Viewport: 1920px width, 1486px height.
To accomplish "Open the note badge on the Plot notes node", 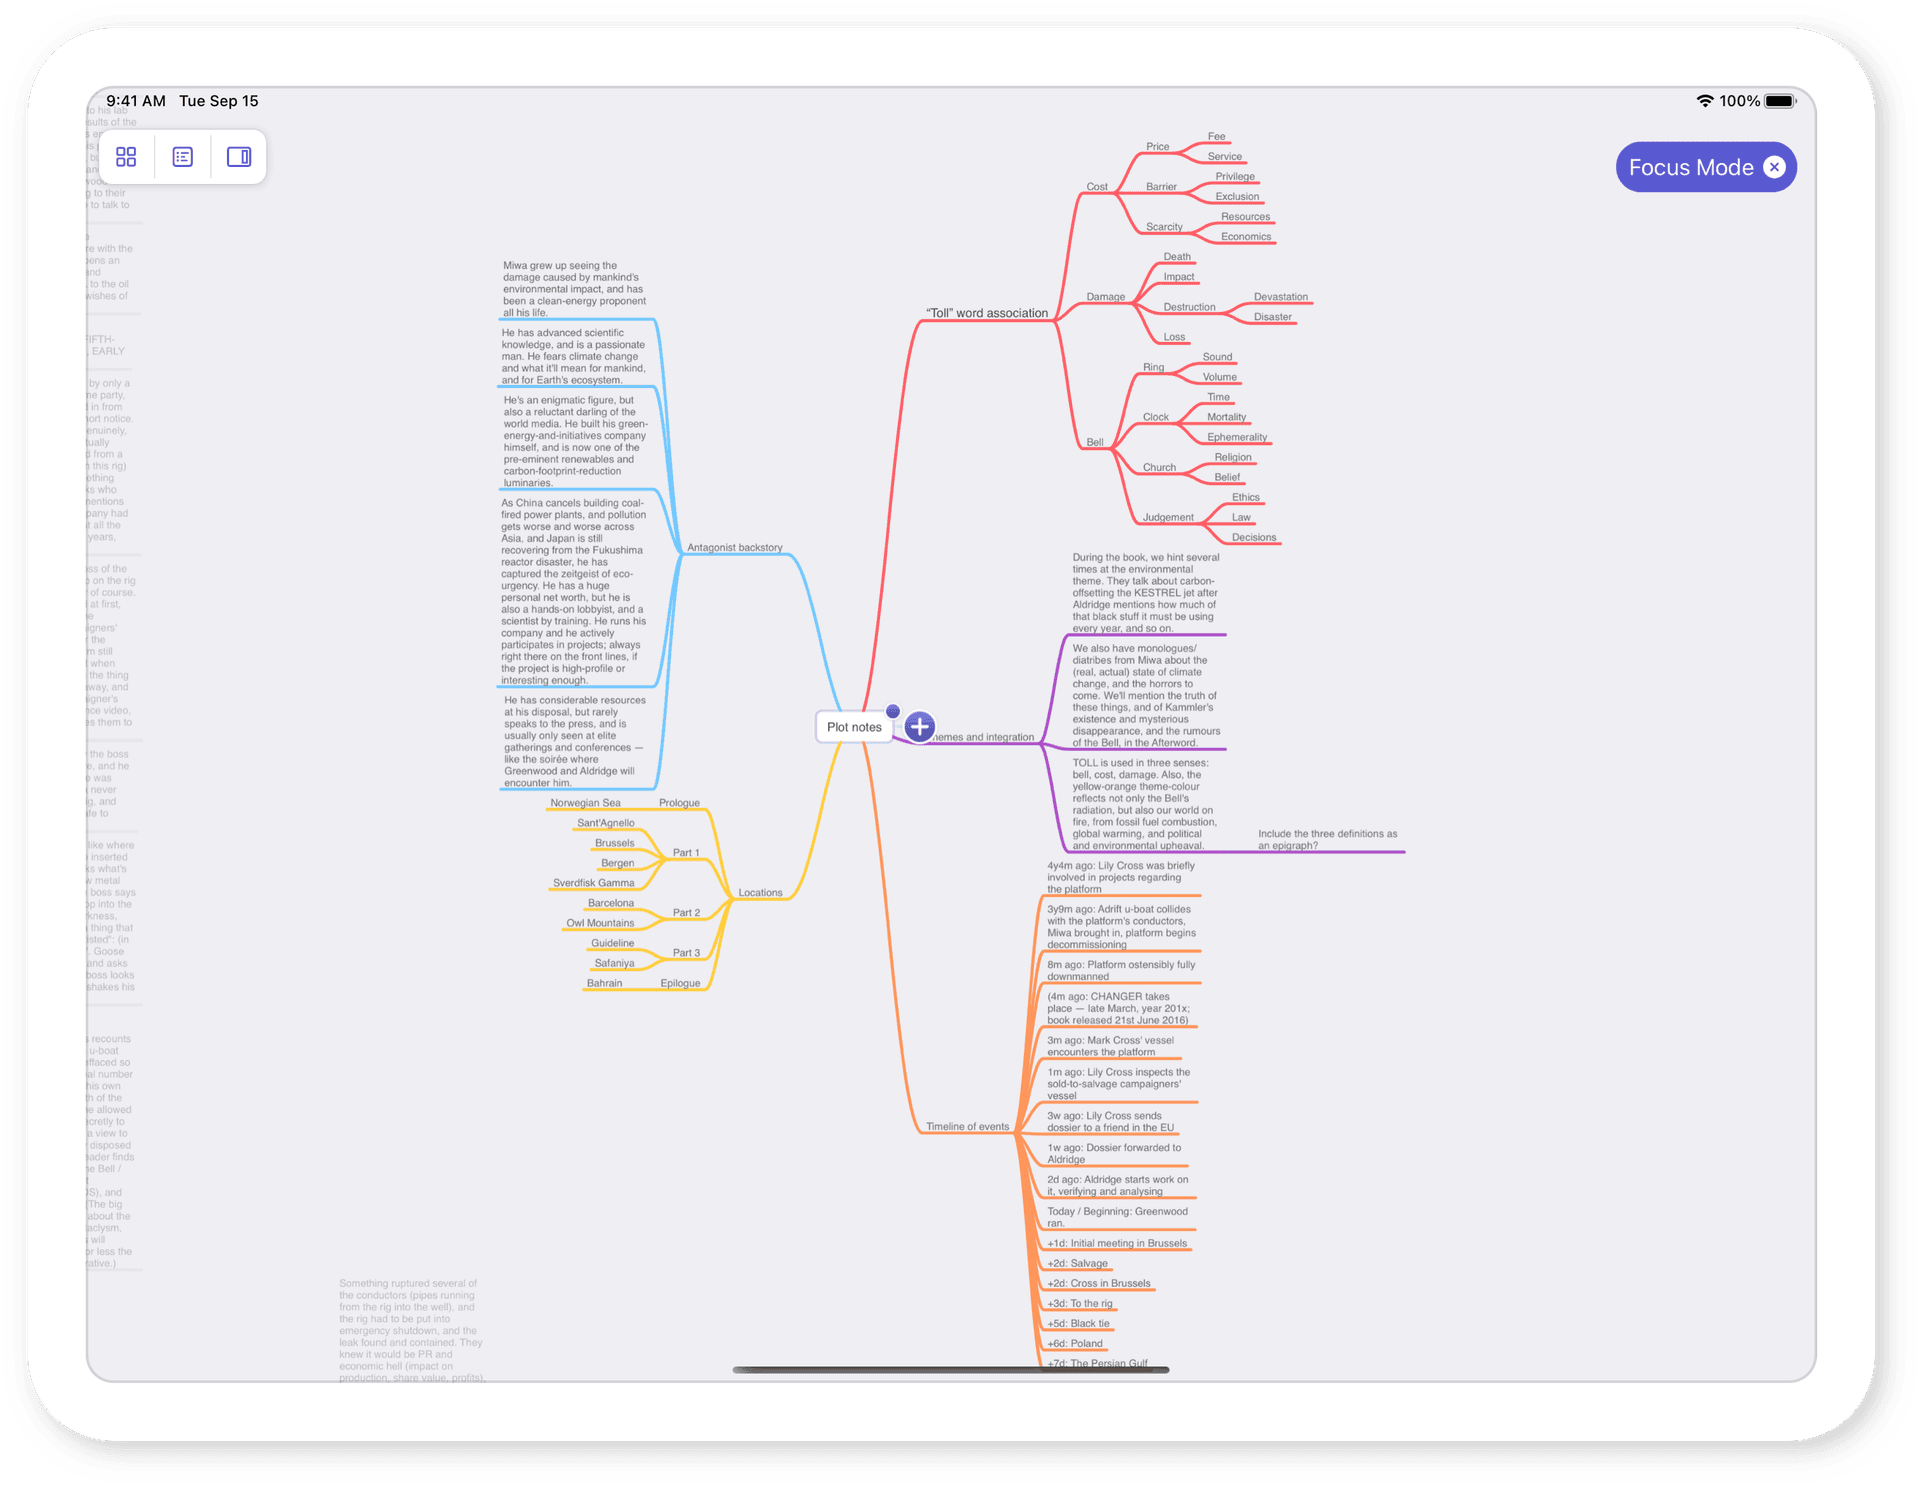I will click(x=892, y=710).
